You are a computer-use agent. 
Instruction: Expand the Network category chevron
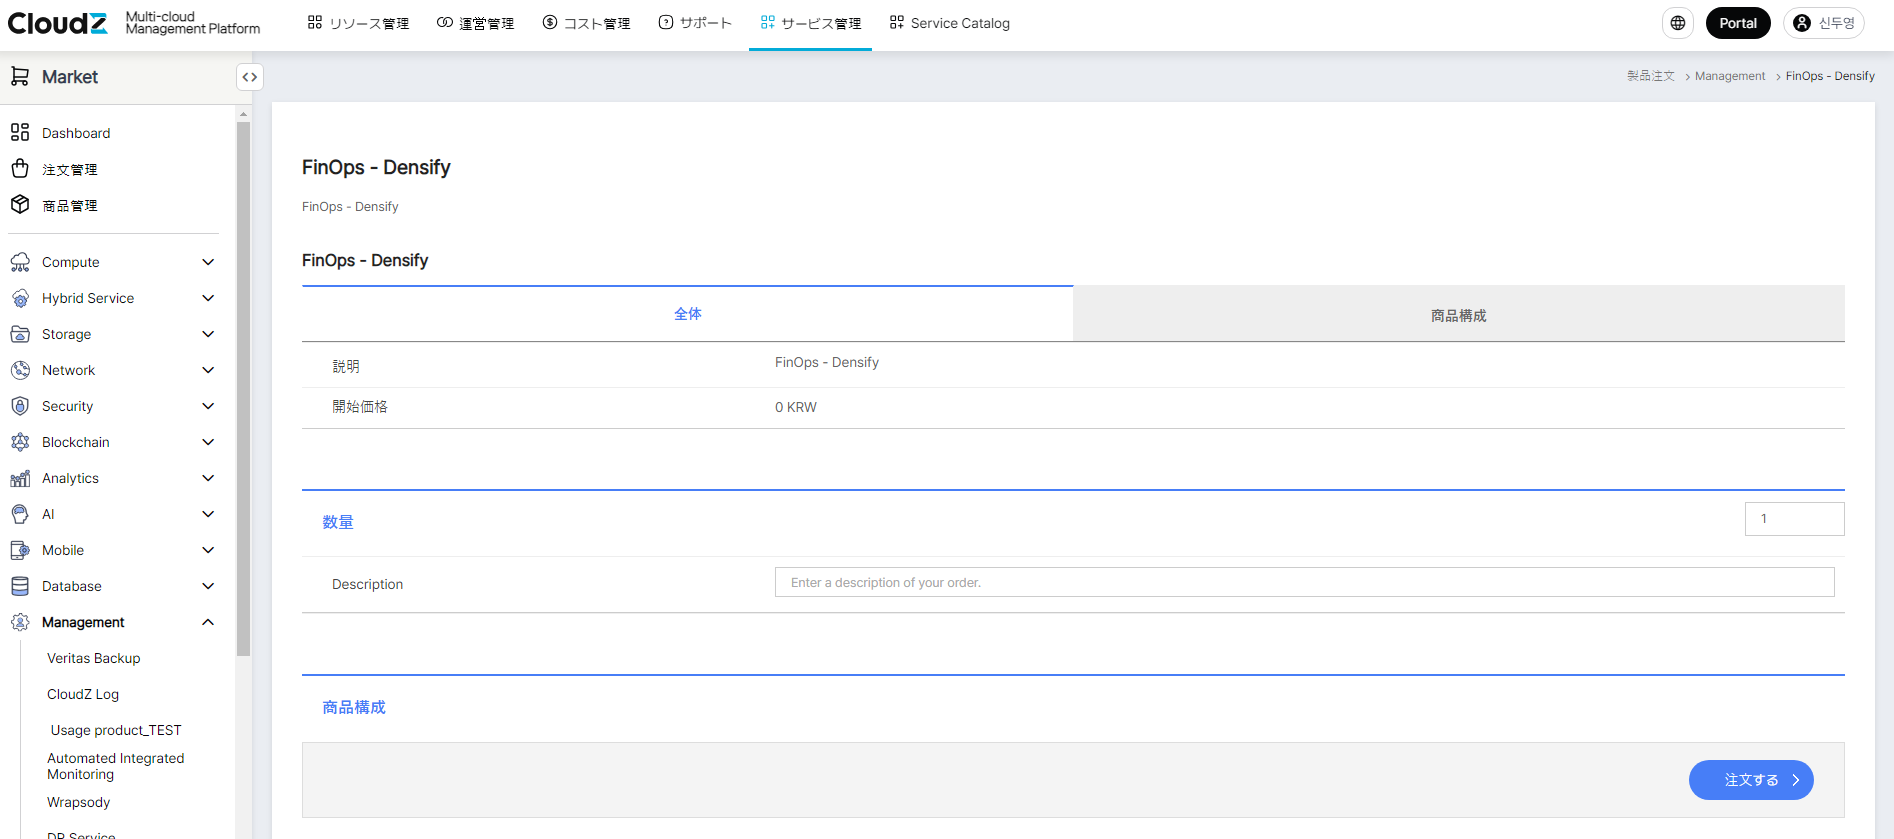click(x=208, y=370)
